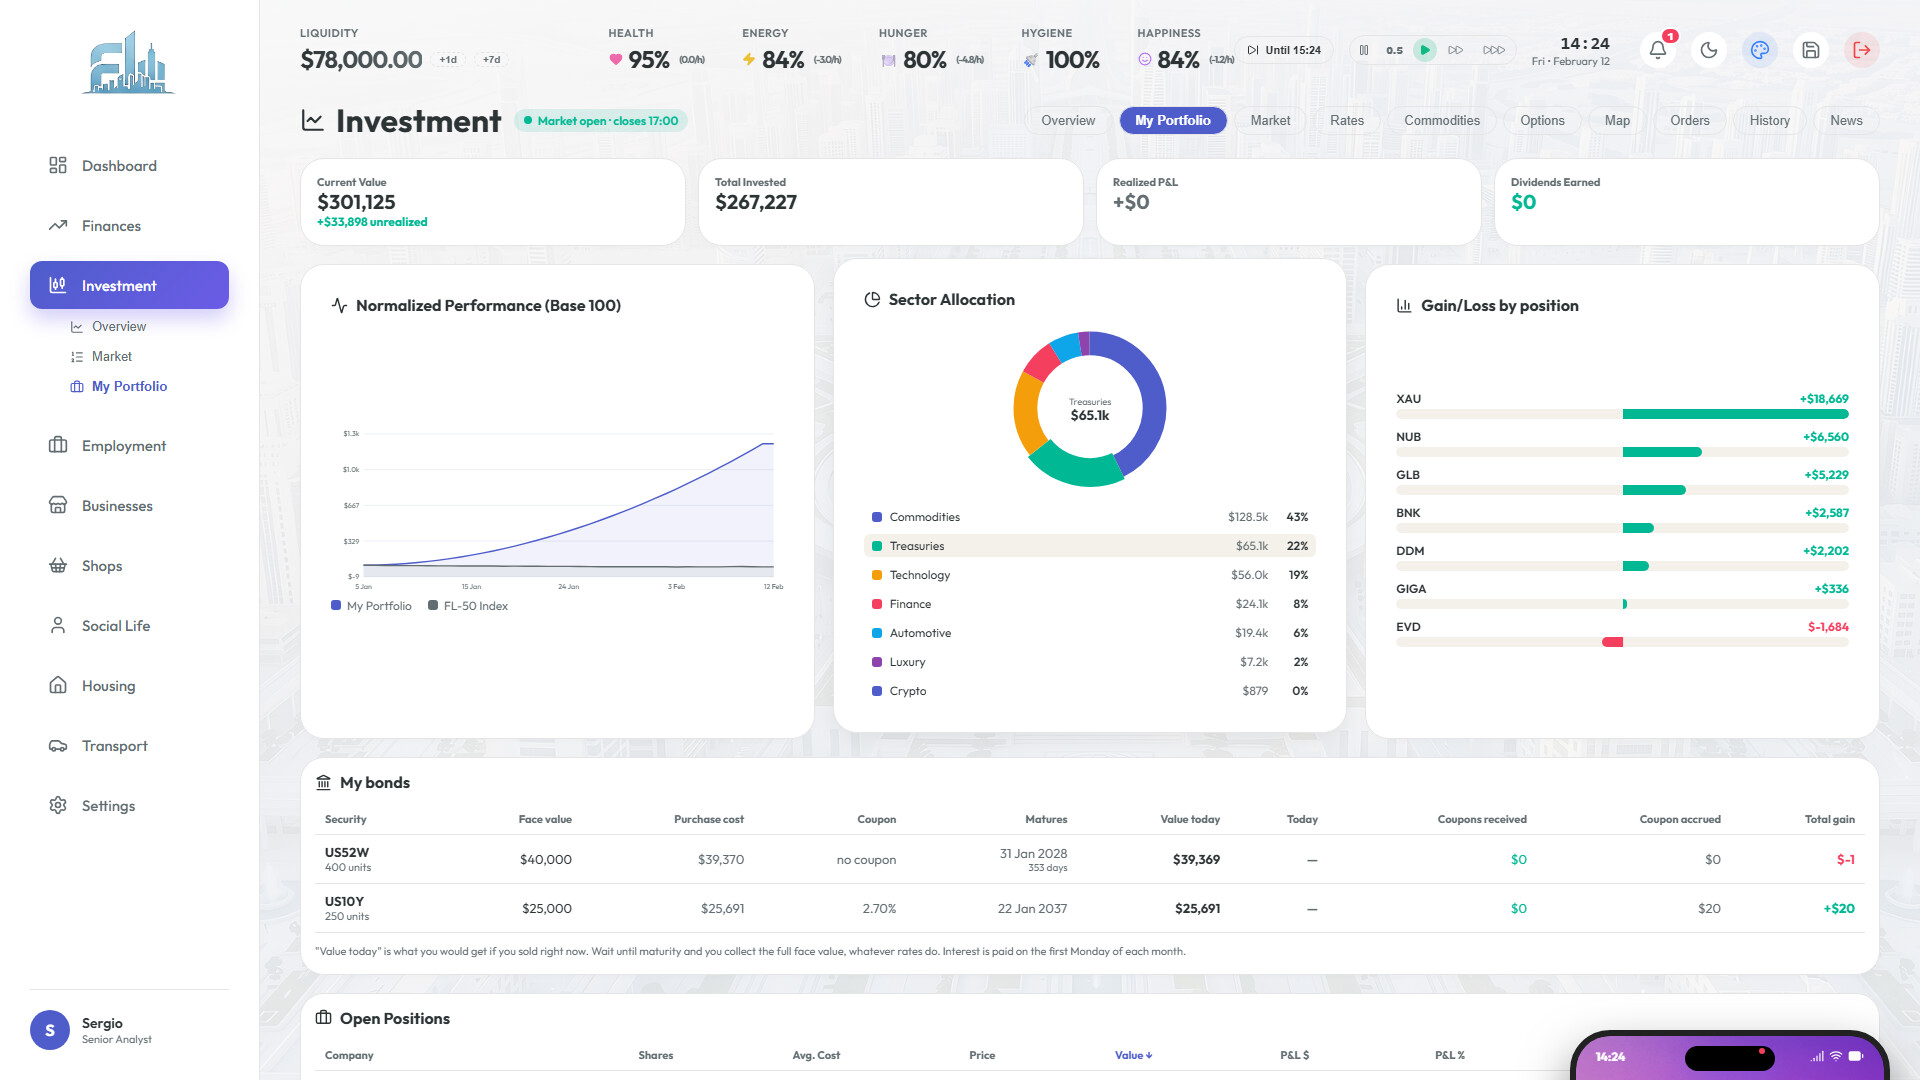Viewport: 1920px width, 1080px height.
Task: Open the Map tab
Action: pyautogui.click(x=1617, y=121)
